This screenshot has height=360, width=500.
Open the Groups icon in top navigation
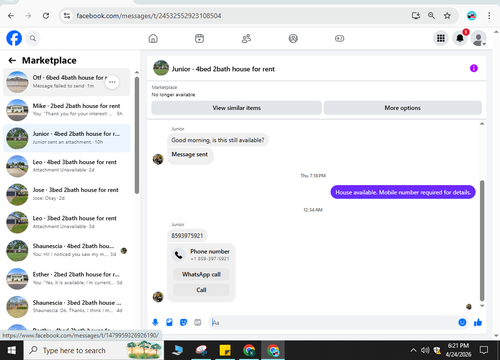coord(293,39)
